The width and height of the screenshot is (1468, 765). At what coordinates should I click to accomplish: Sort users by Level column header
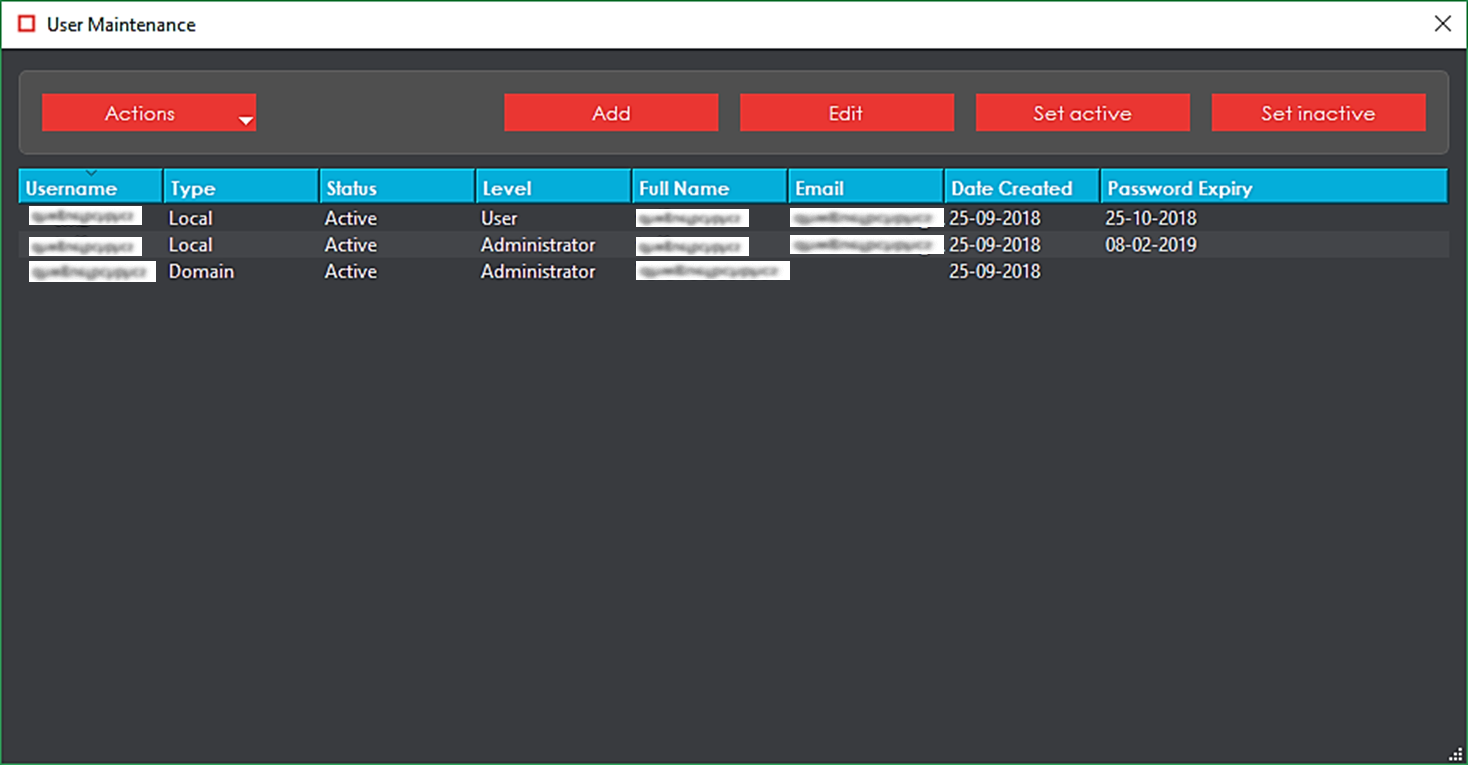tap(553, 188)
